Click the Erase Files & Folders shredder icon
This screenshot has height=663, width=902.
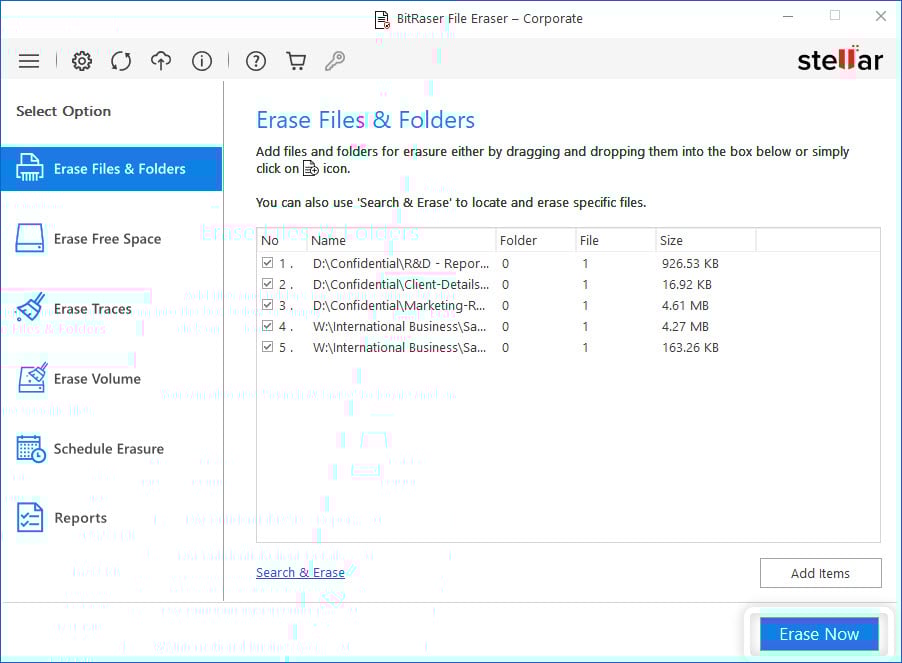click(x=29, y=168)
